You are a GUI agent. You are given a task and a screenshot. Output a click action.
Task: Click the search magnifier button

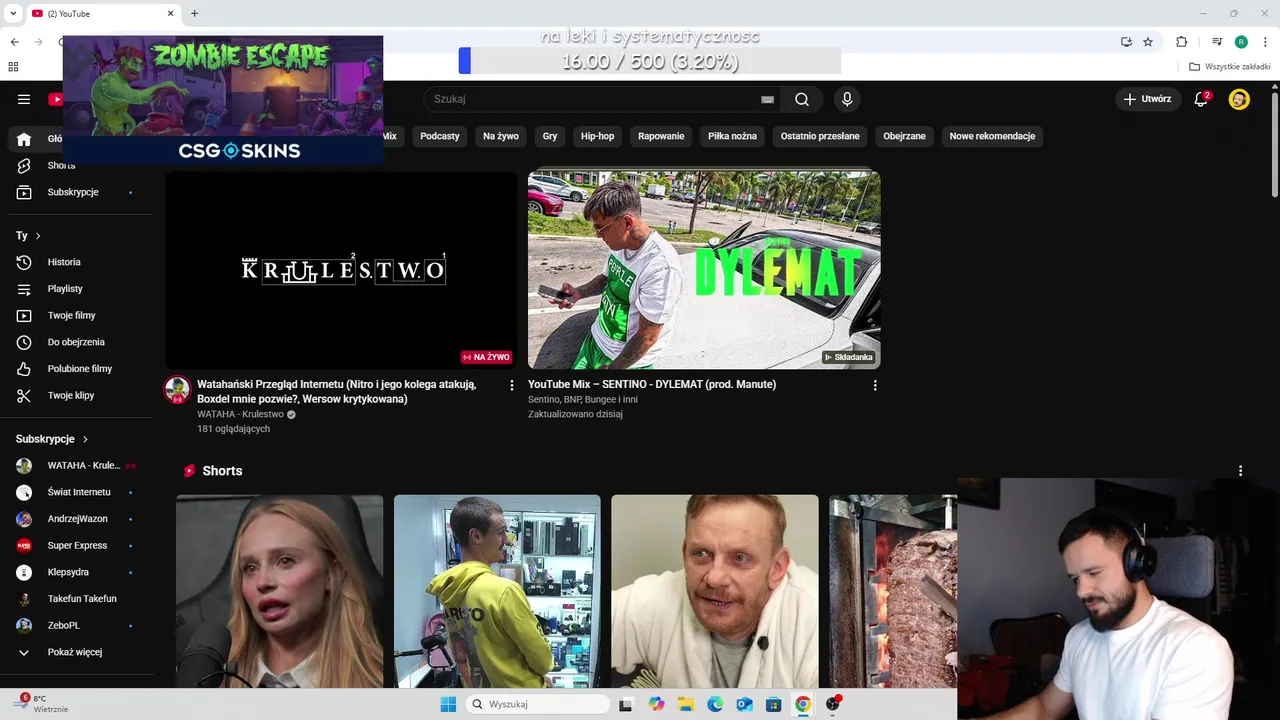pos(802,99)
